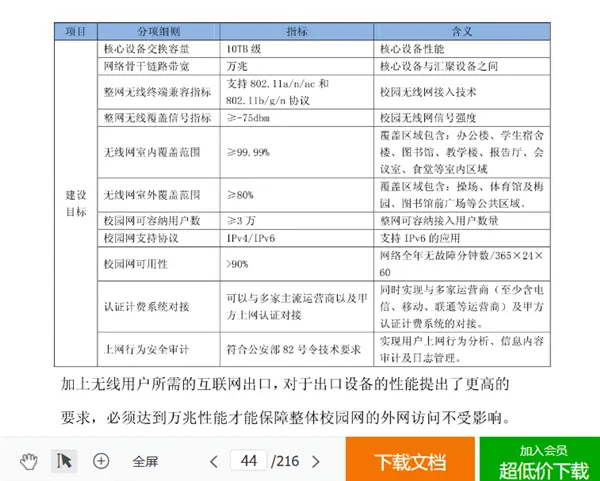This screenshot has width=600, height=481.
Task: Open fullscreen via 全屏
Action: pos(145,461)
